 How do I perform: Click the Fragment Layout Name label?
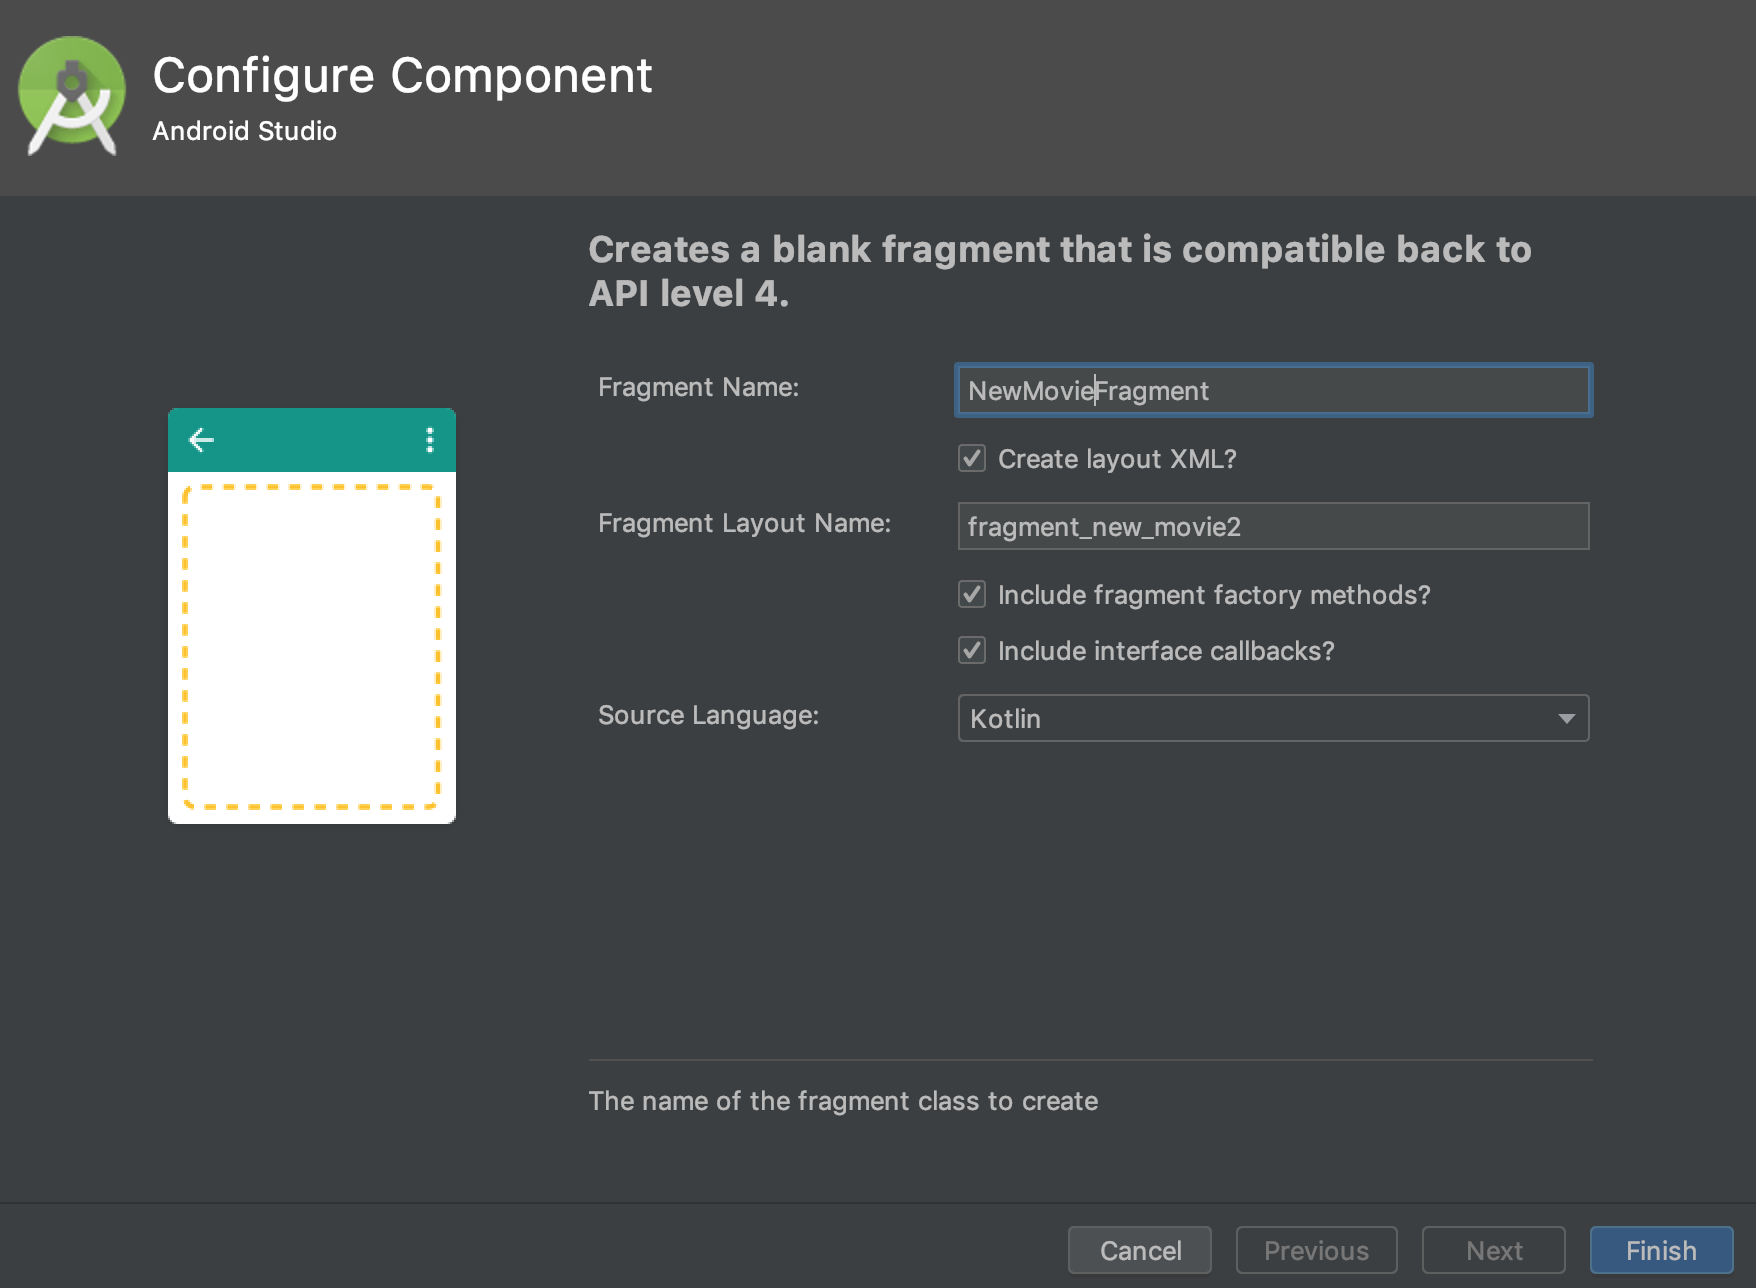(744, 524)
